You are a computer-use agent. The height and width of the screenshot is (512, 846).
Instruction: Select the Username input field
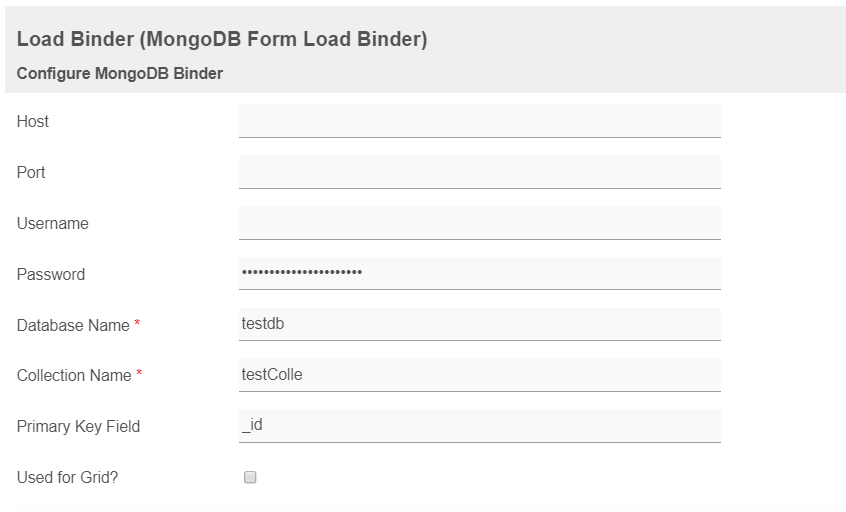[479, 223]
